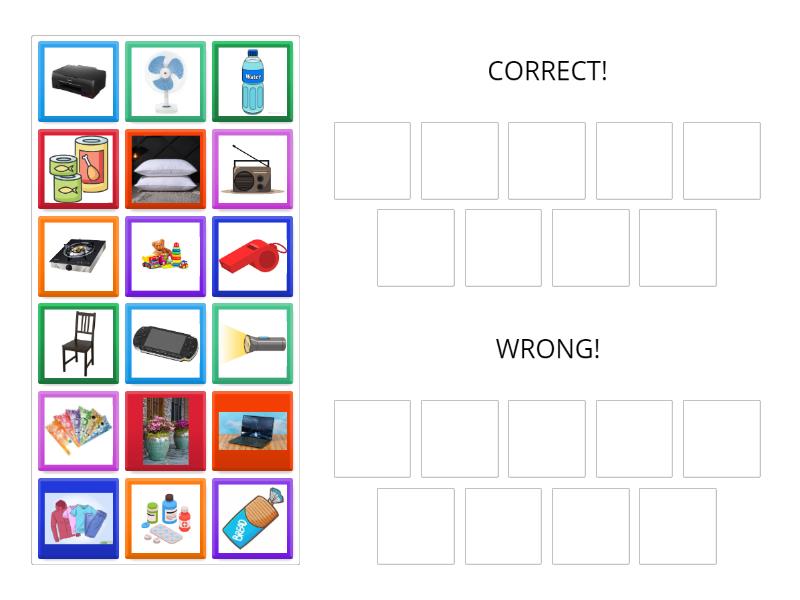
Task: Click the radio picture tile
Action: click(x=253, y=168)
